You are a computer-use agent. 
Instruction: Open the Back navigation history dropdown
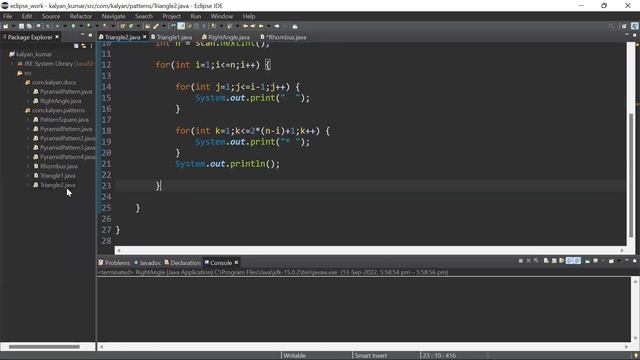click(269, 26)
